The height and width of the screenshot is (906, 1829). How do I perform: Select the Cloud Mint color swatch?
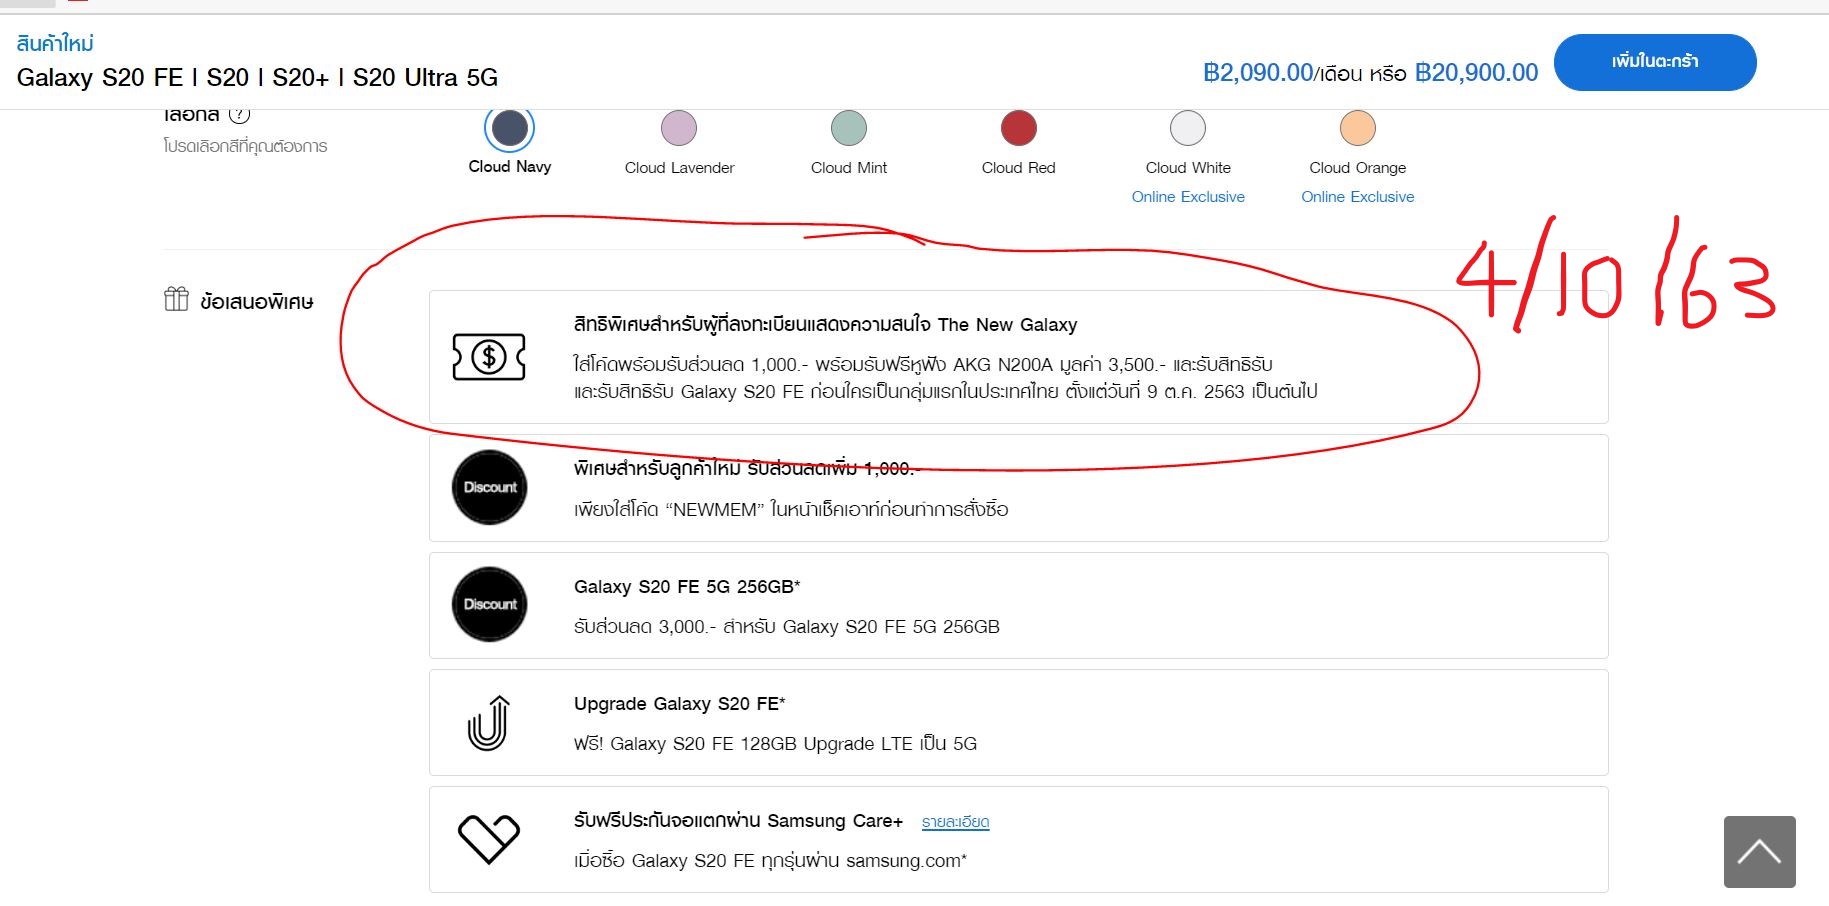coord(849,128)
